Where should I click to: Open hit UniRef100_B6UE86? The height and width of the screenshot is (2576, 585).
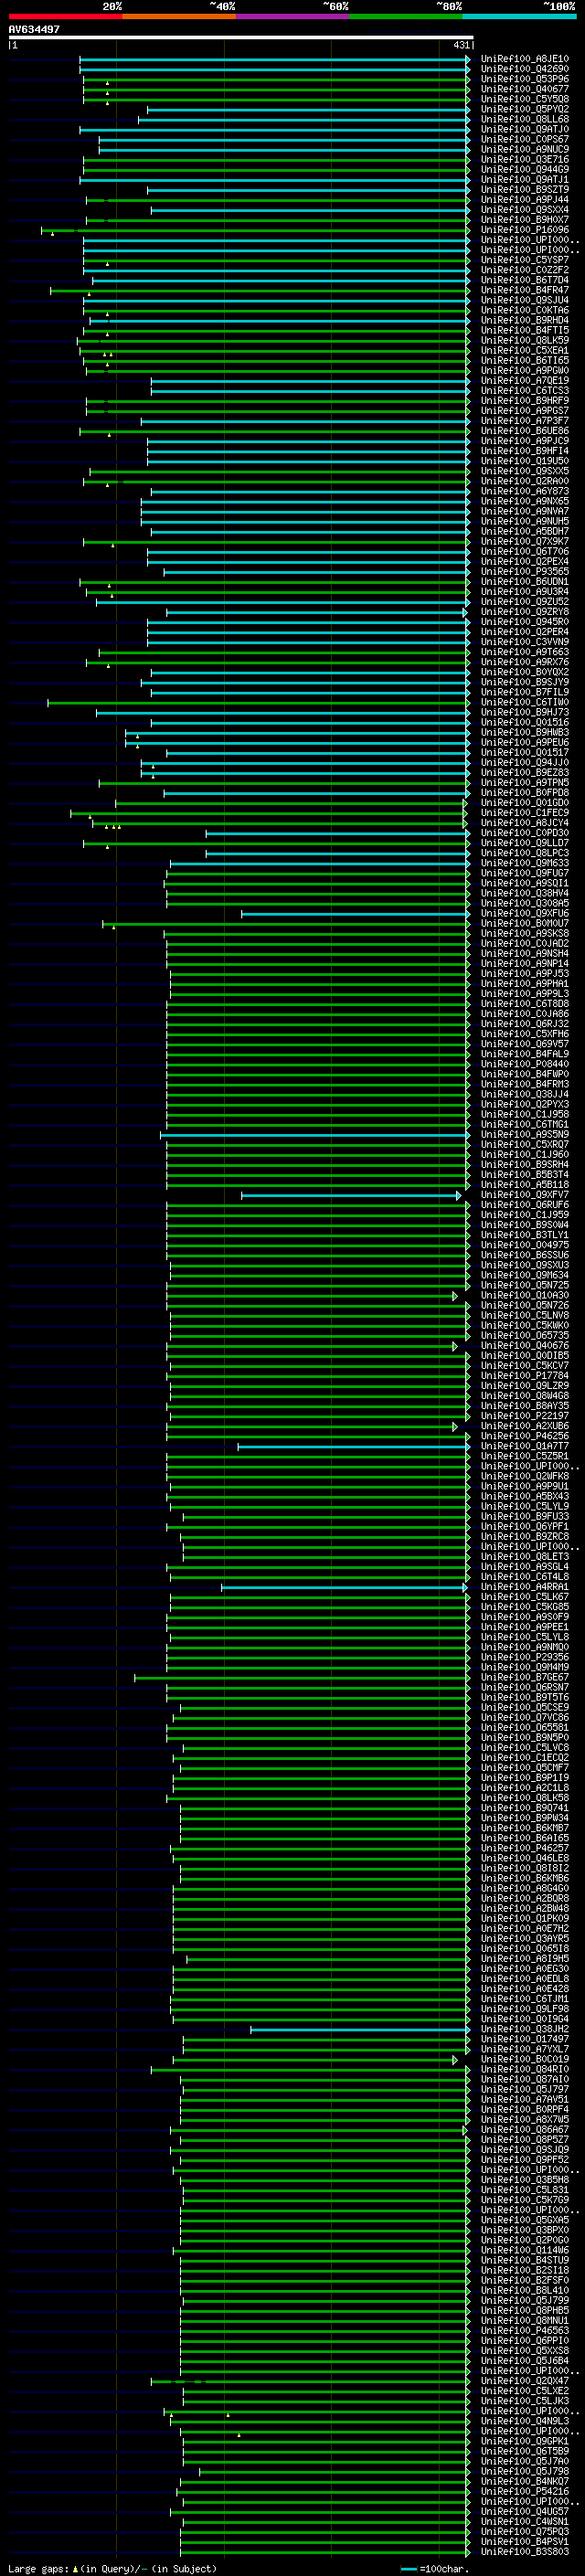[x=525, y=431]
